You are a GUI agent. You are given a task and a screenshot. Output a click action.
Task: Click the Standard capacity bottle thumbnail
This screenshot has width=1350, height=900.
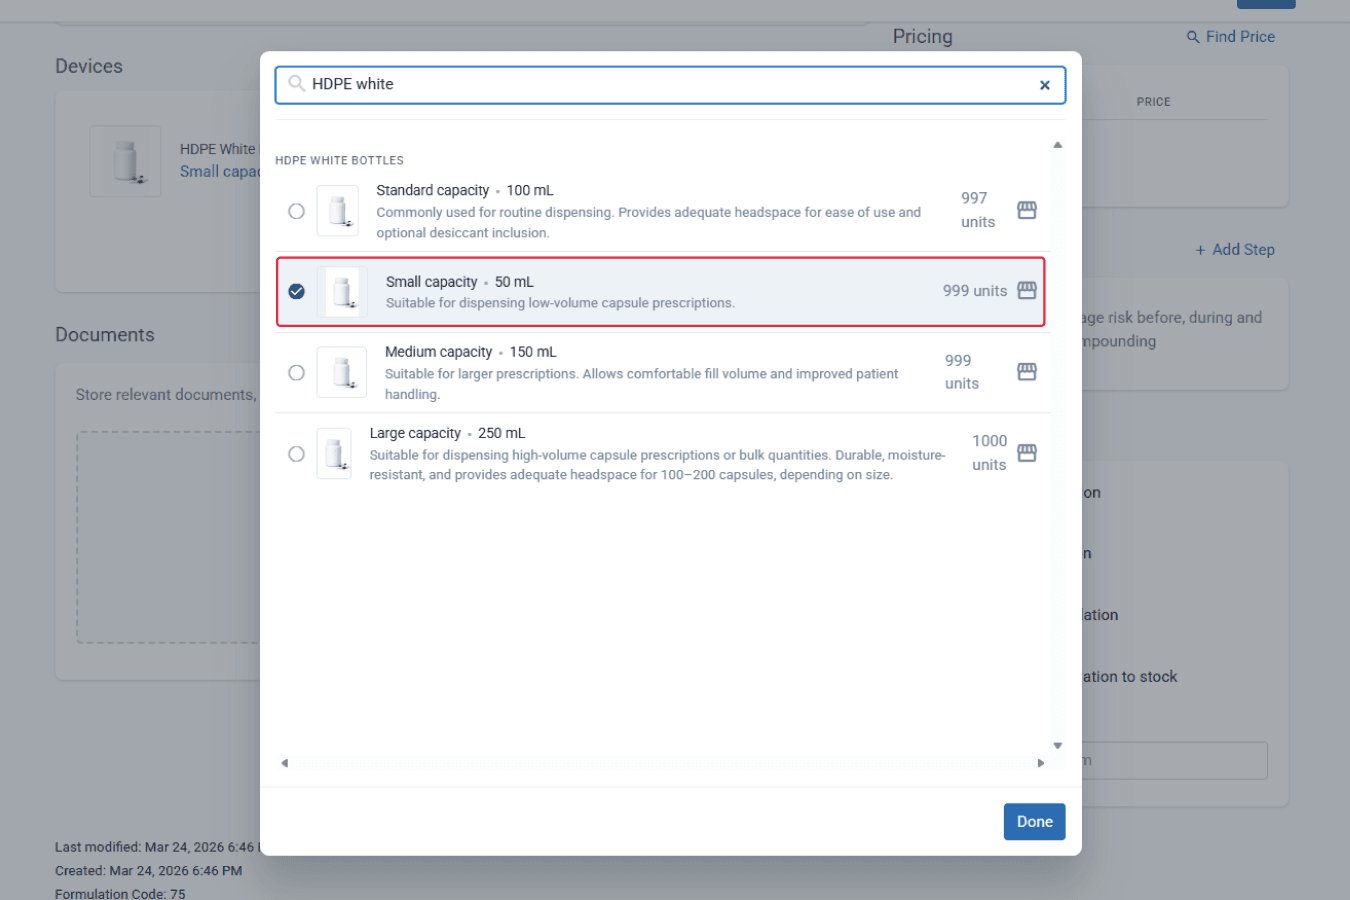[x=338, y=211]
